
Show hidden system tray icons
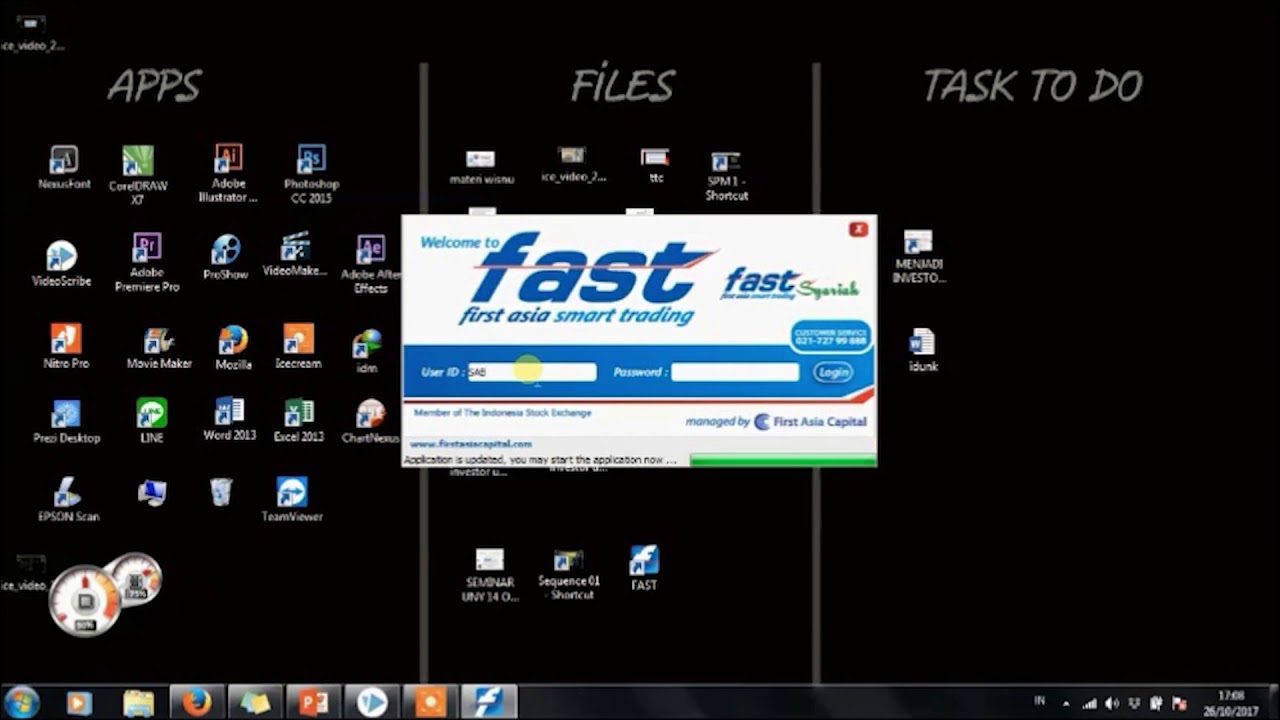coord(1065,704)
